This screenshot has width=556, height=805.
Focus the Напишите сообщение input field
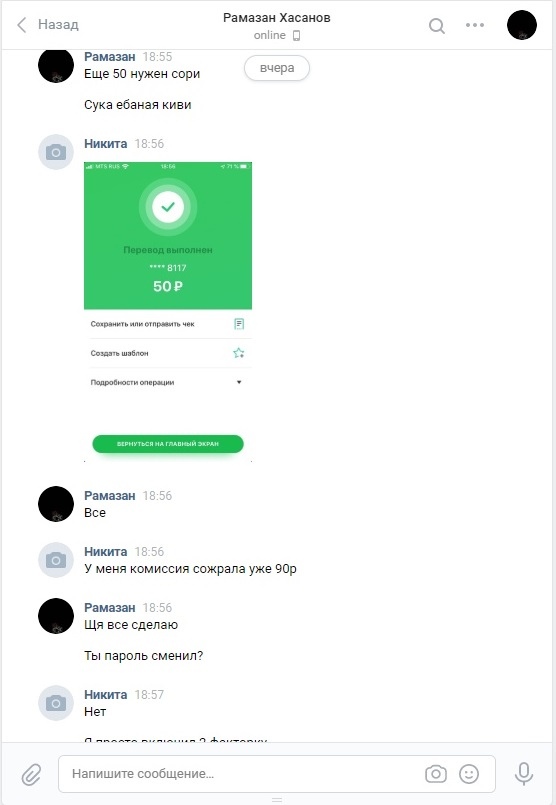tap(277, 774)
